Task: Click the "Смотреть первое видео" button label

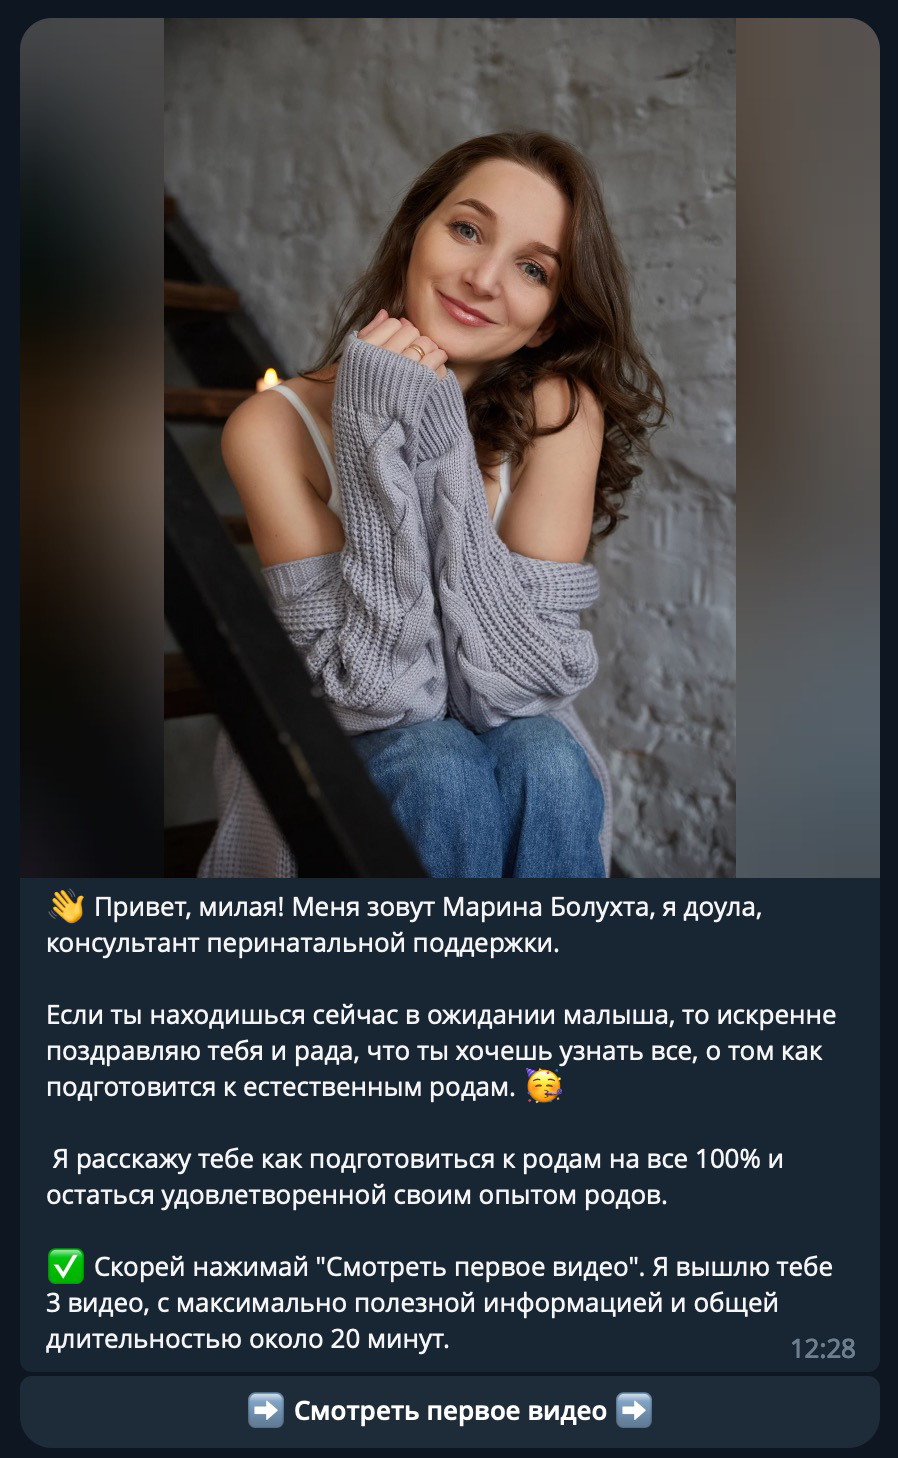Action: click(x=450, y=1411)
